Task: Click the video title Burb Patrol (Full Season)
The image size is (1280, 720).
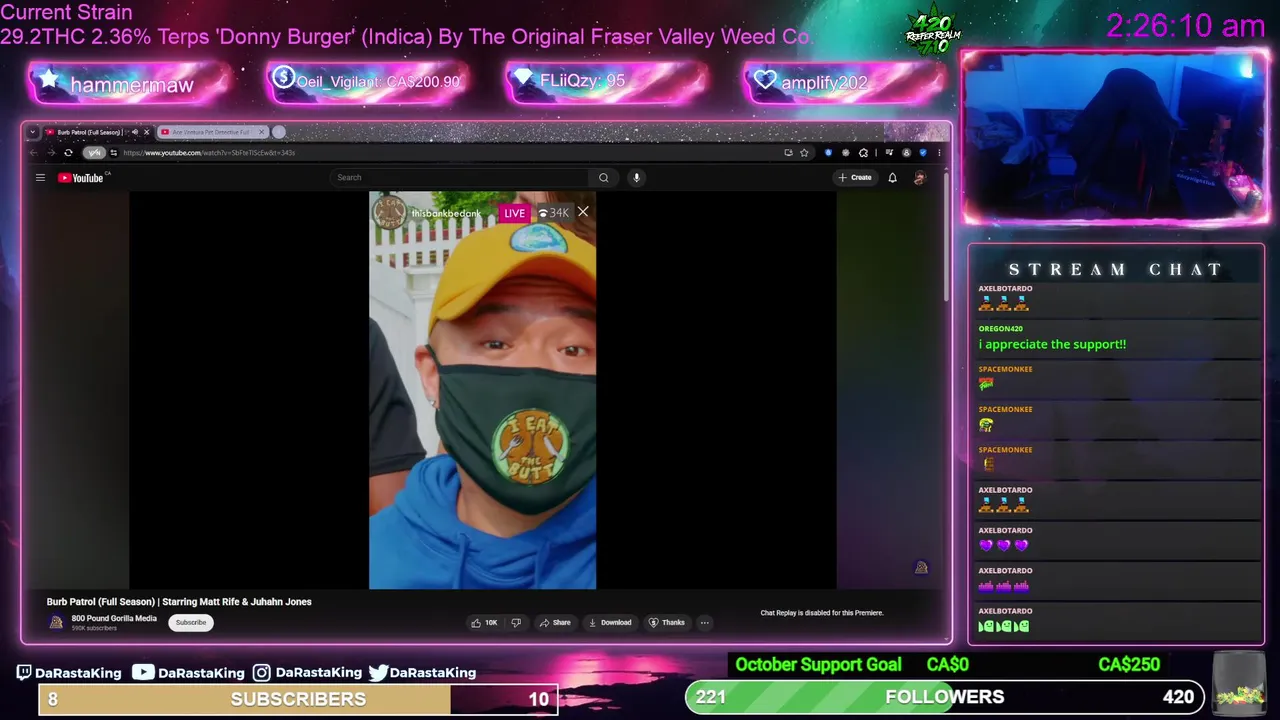Action: pyautogui.click(x=179, y=602)
